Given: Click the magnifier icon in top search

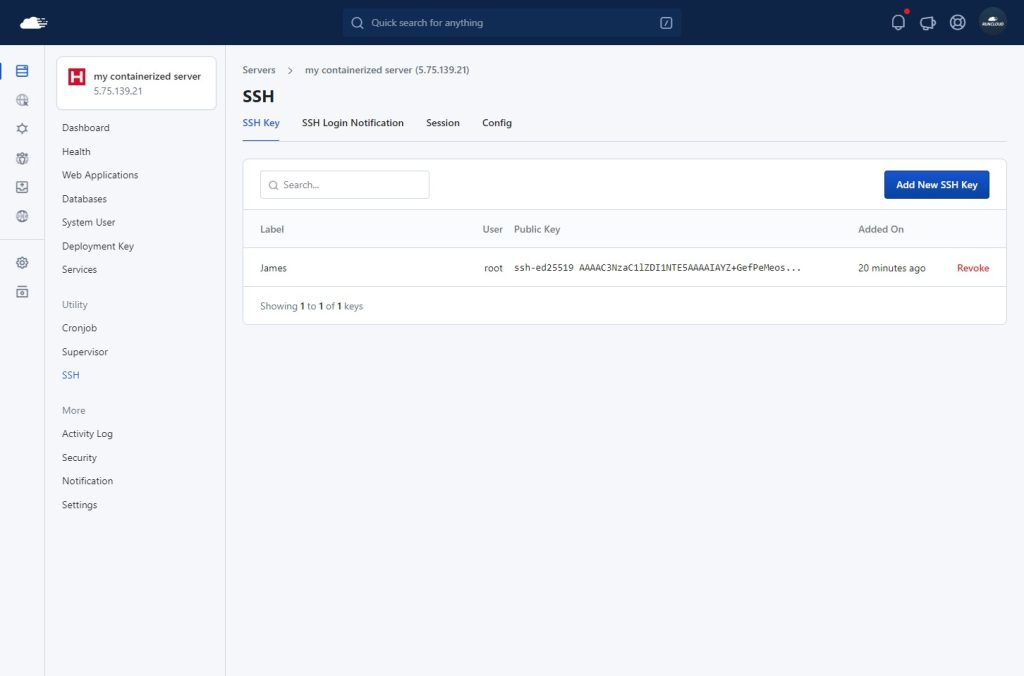Looking at the screenshot, I should coord(357,23).
